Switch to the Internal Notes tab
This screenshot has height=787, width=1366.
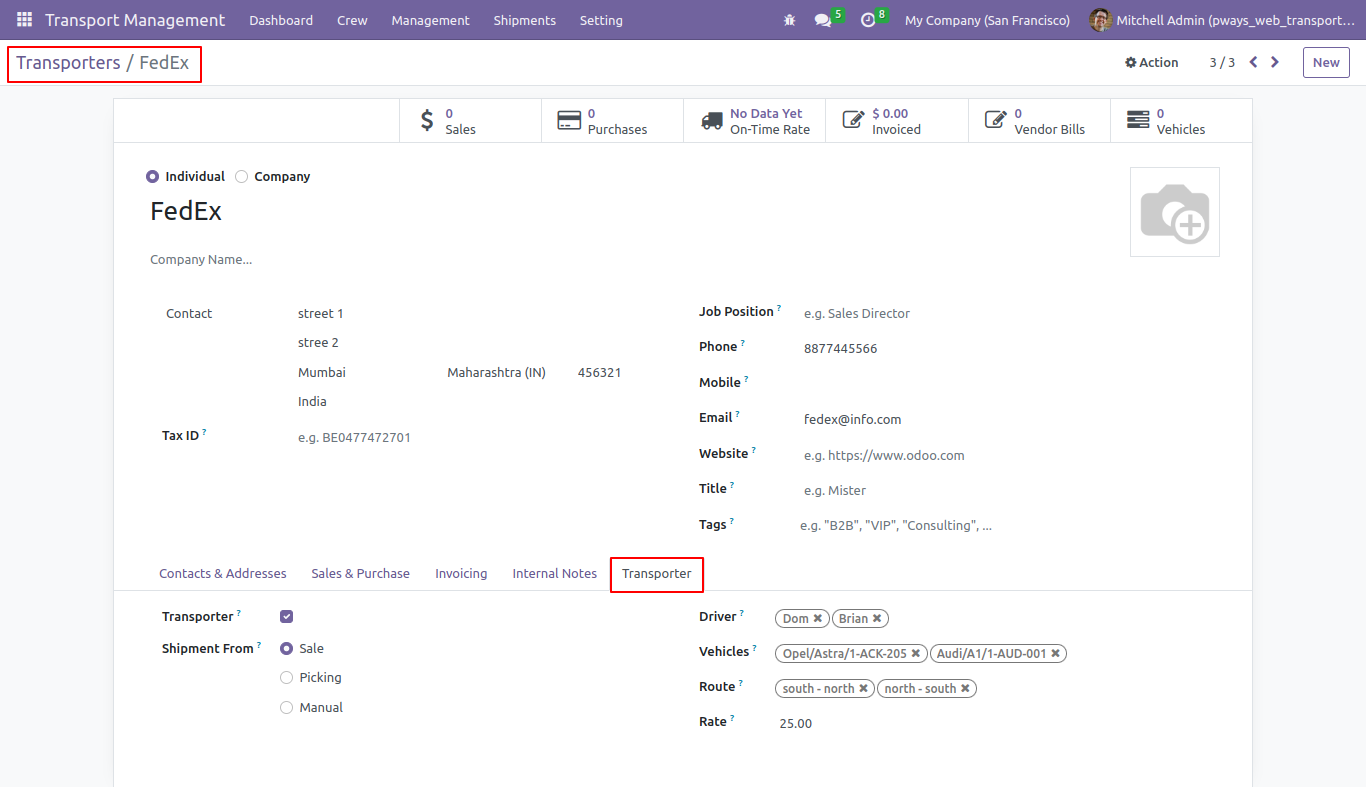coord(554,573)
